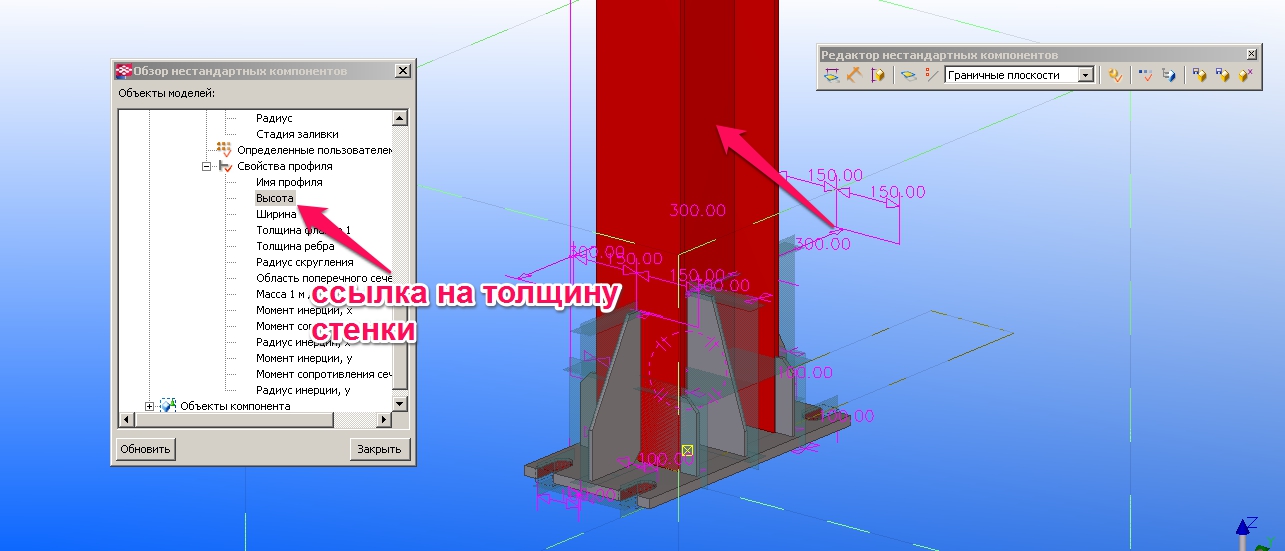Click the yellow handle point at the base plate
Image resolution: width=1285 pixels, height=551 pixels.
(x=686, y=450)
